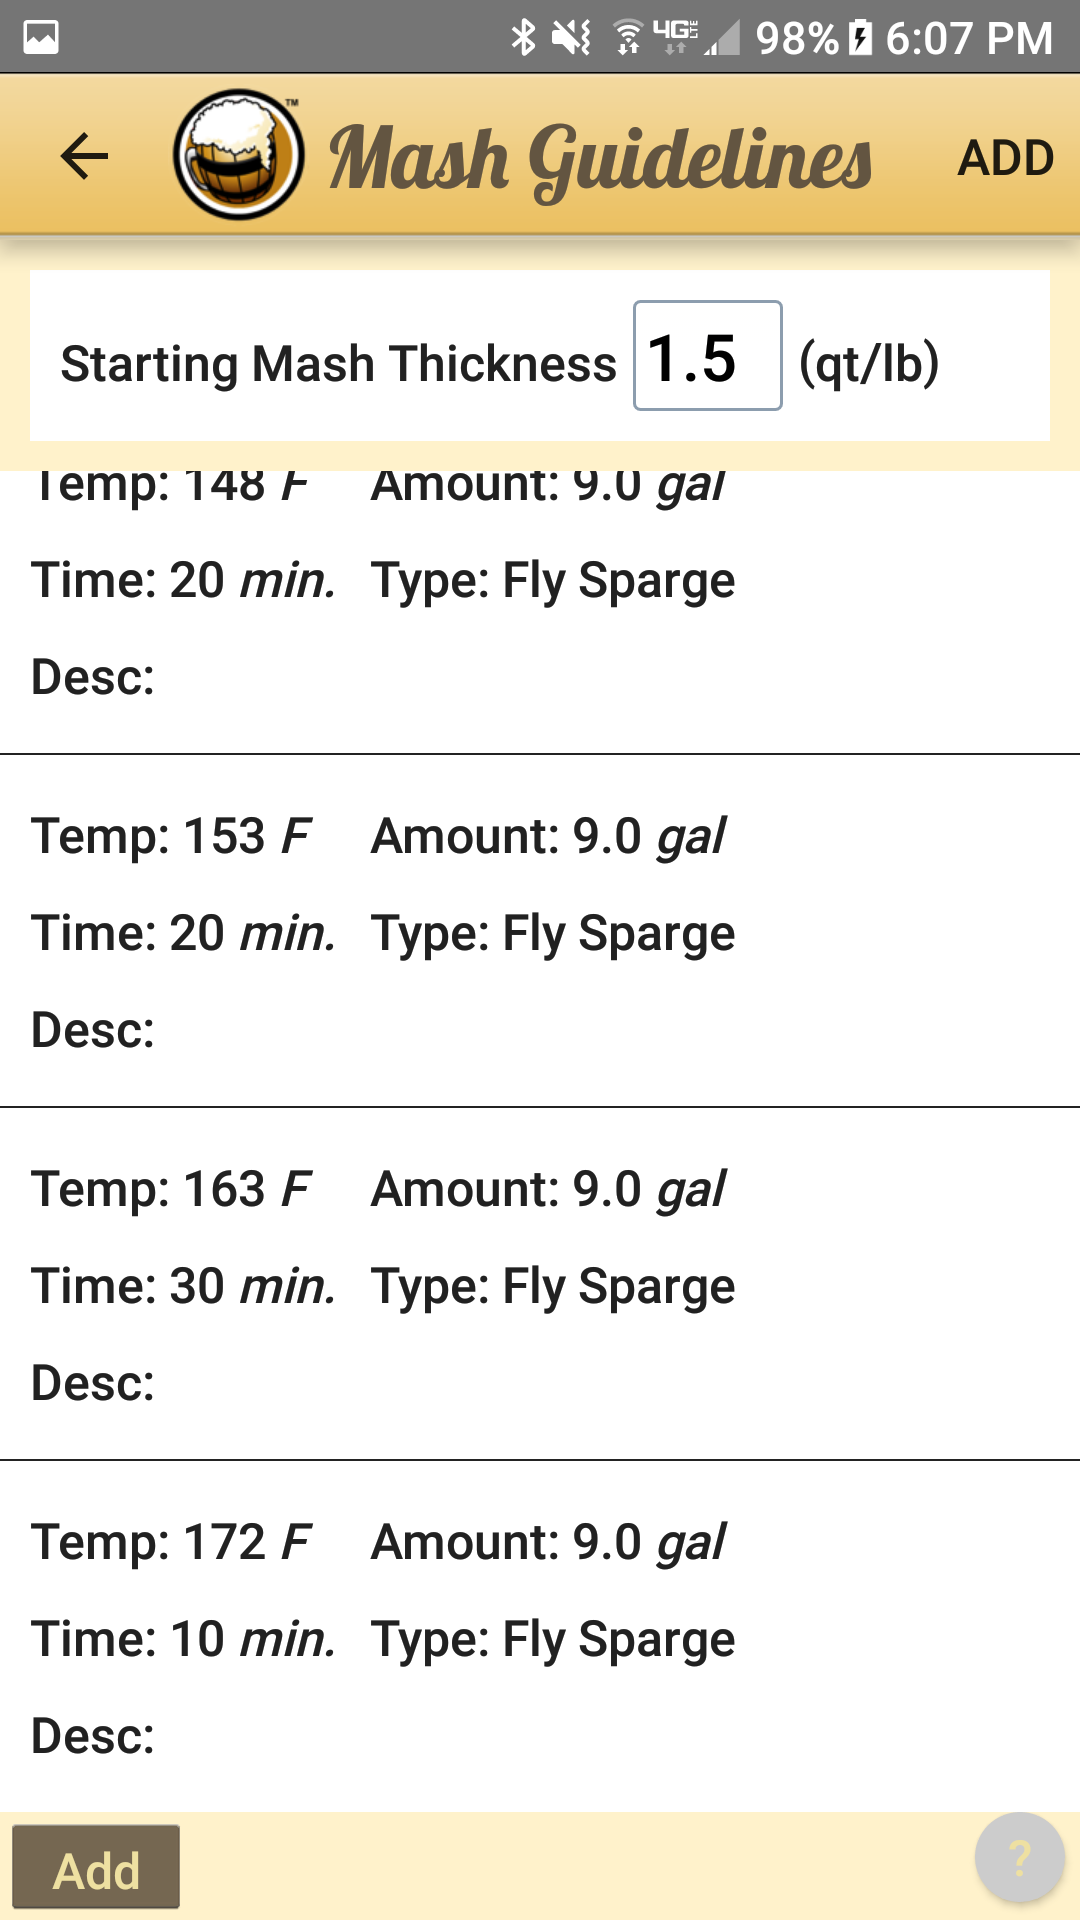Tap the Mash Guidelines title

[x=600, y=158]
